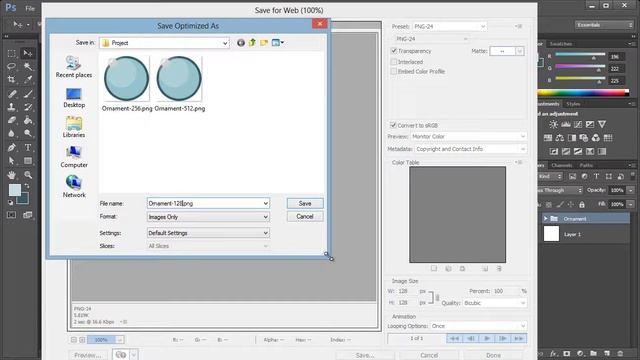The image size is (640, 360).
Task: Open the Preset PNG-24 dropdown
Action: (450, 27)
